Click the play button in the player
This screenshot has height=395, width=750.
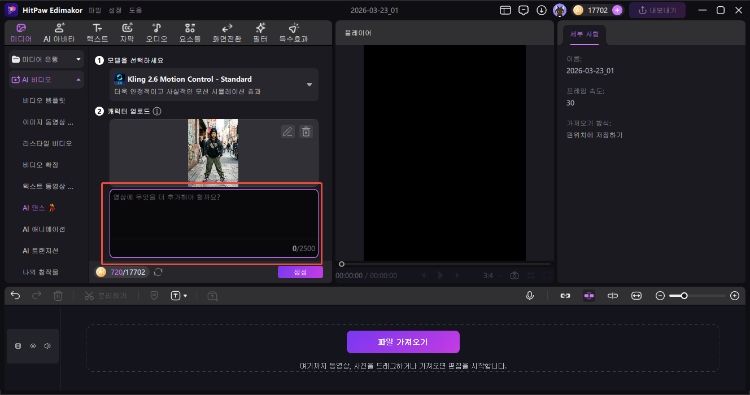(x=440, y=275)
